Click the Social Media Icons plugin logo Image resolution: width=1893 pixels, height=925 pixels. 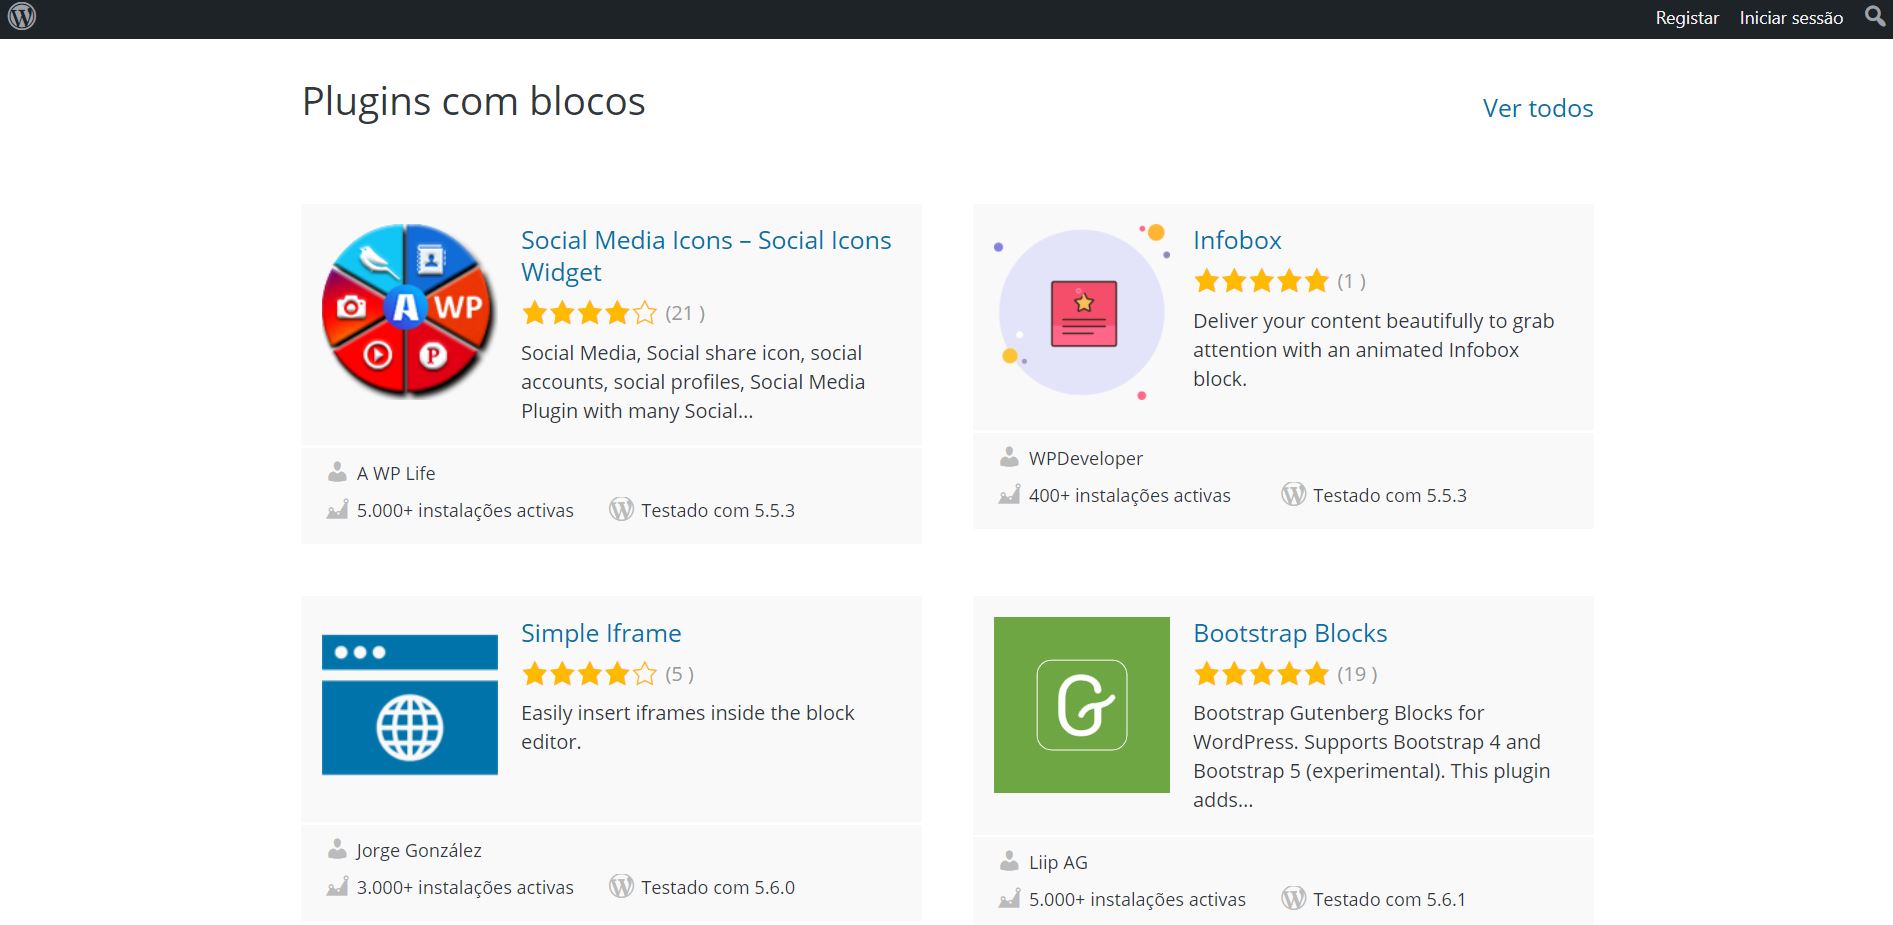pos(409,312)
